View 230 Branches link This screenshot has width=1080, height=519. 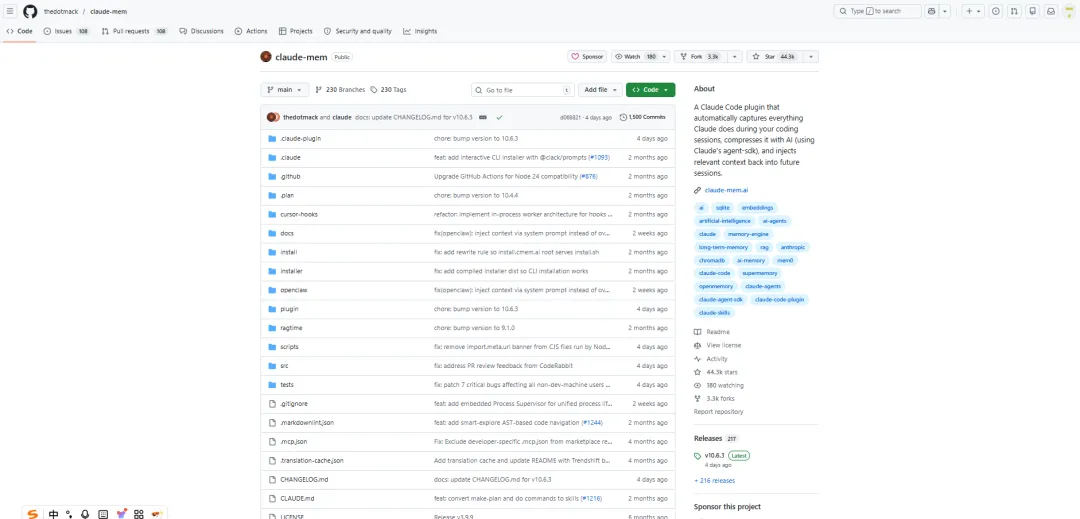(340, 89)
